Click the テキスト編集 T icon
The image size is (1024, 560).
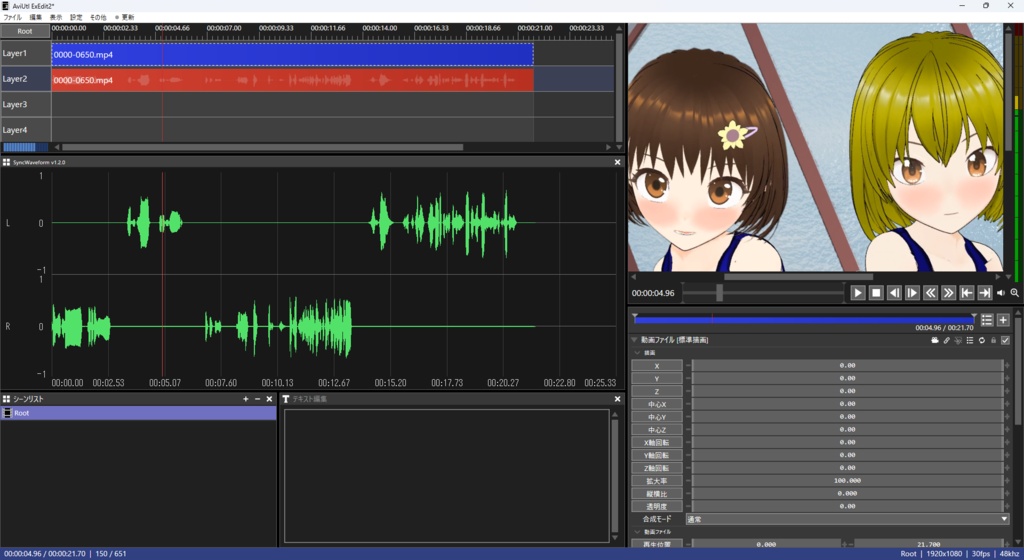(x=286, y=399)
